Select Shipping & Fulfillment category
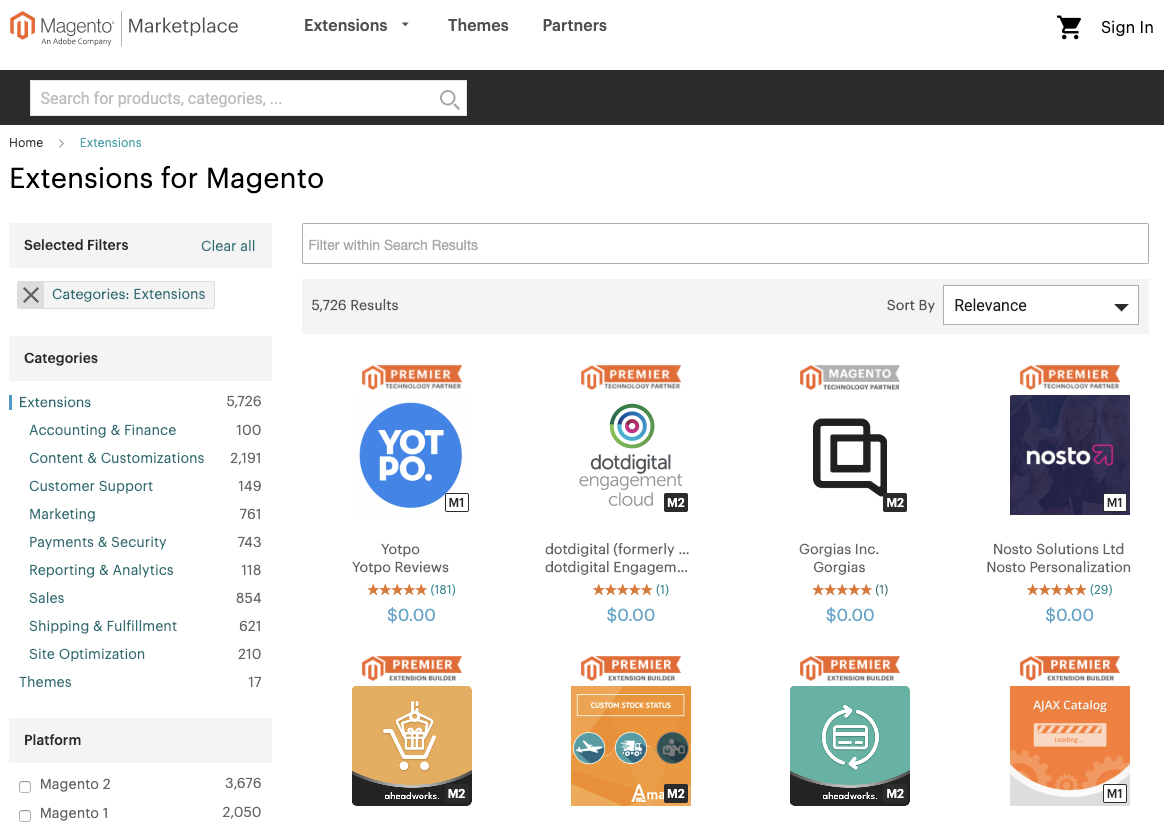The width and height of the screenshot is (1164, 829). [x=102, y=626]
